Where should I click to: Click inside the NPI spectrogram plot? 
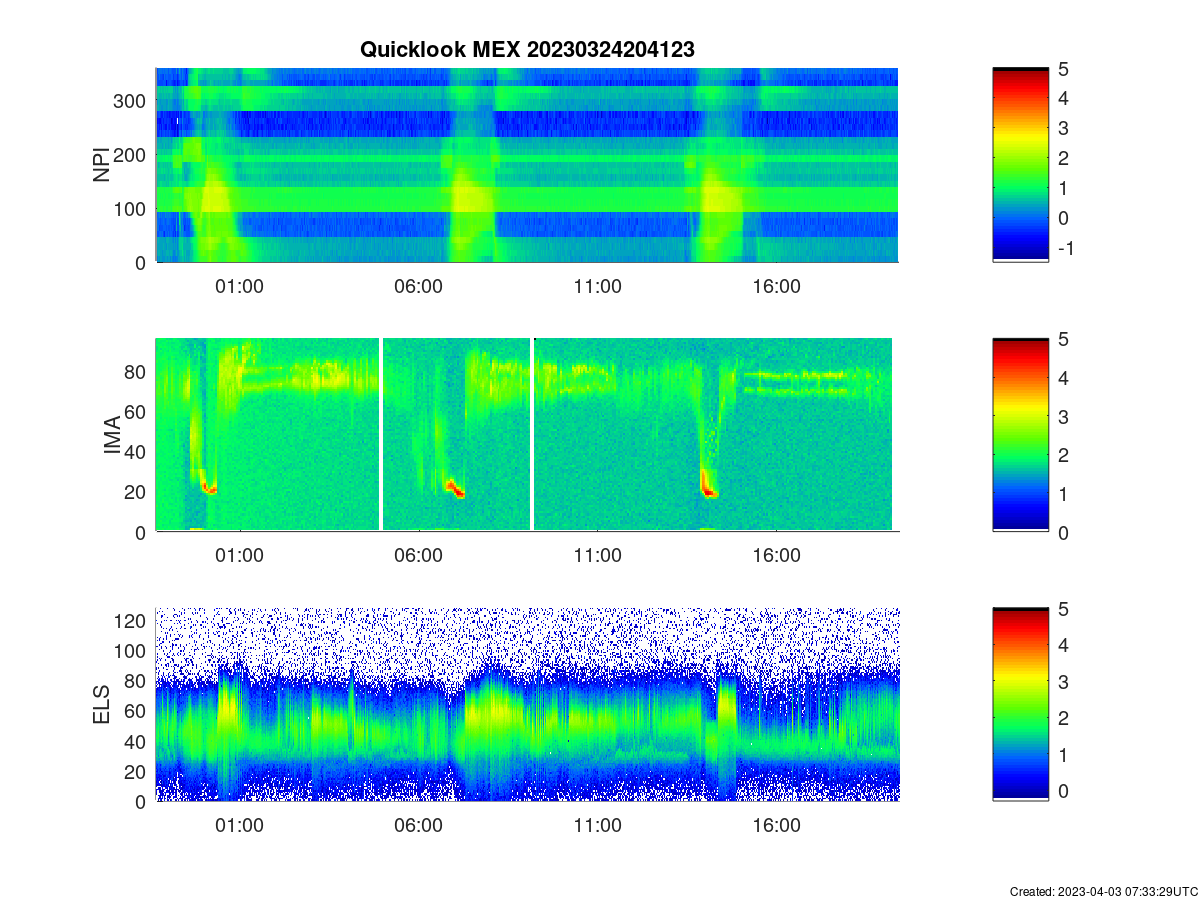(x=527, y=165)
